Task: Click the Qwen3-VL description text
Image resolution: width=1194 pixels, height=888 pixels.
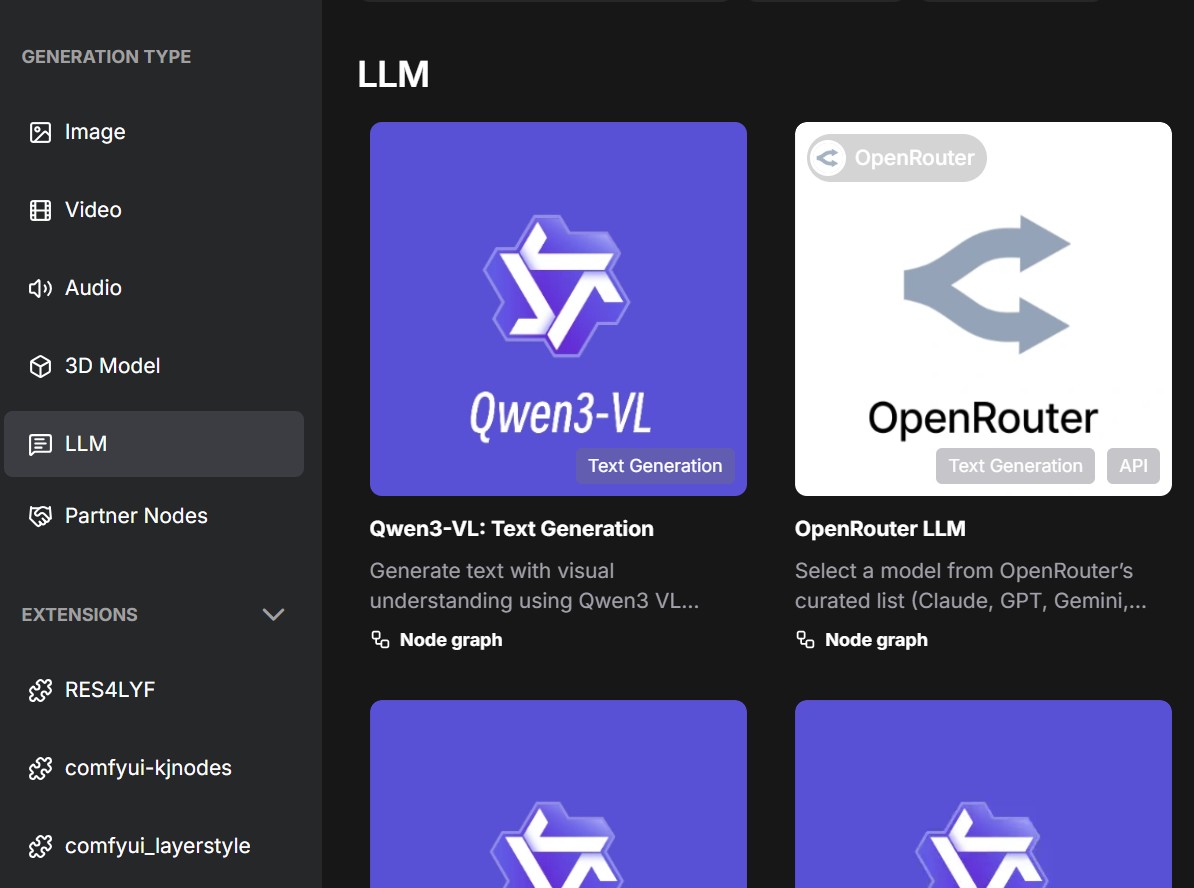Action: point(535,586)
